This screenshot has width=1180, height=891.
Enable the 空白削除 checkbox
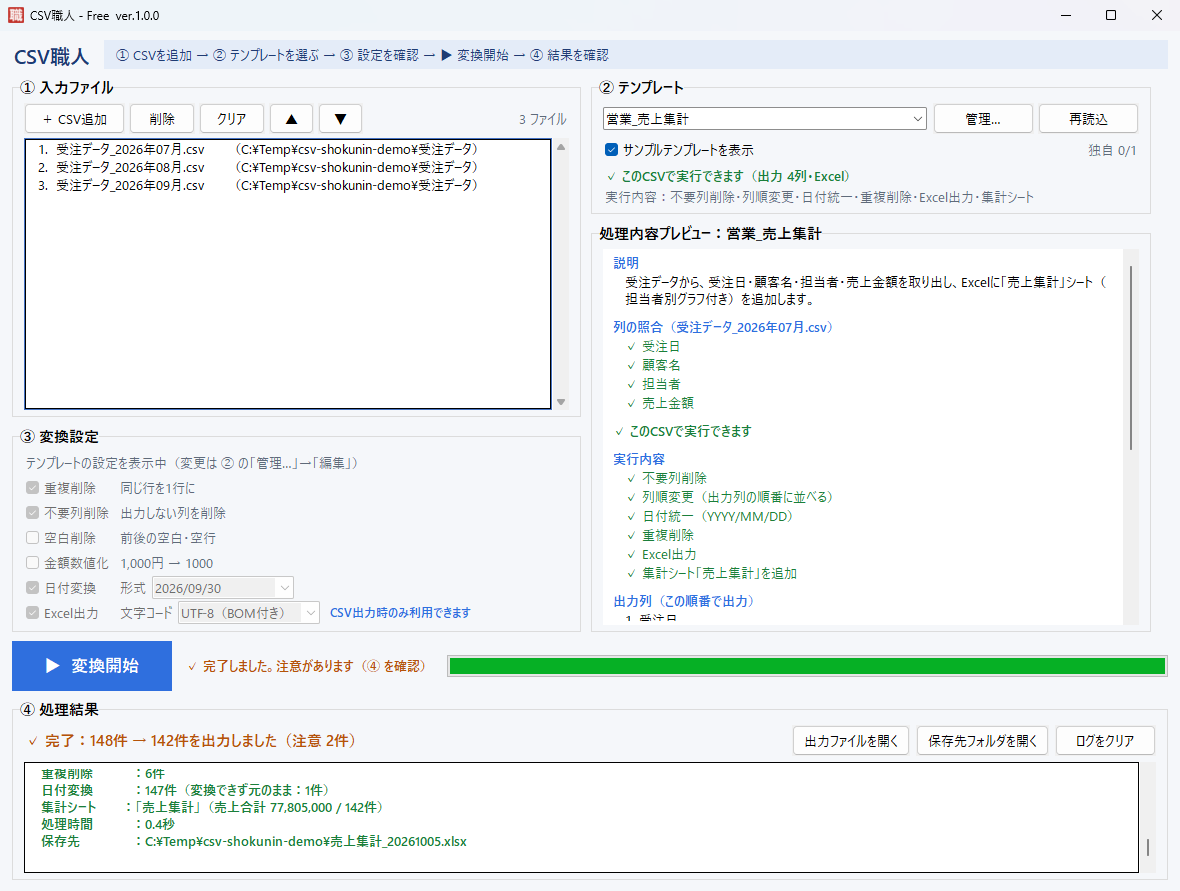(32, 537)
